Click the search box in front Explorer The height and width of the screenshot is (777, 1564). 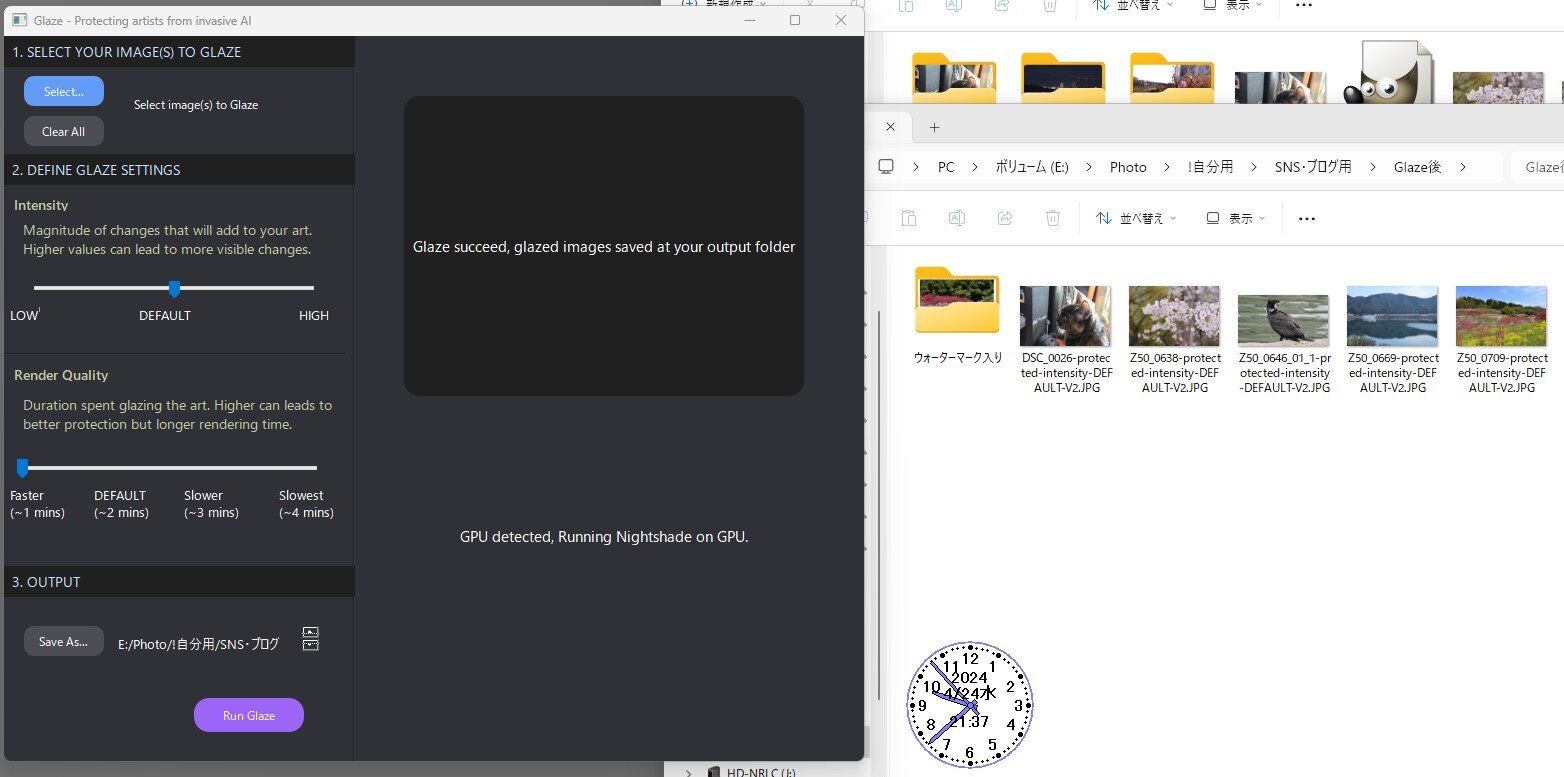[1538, 167]
